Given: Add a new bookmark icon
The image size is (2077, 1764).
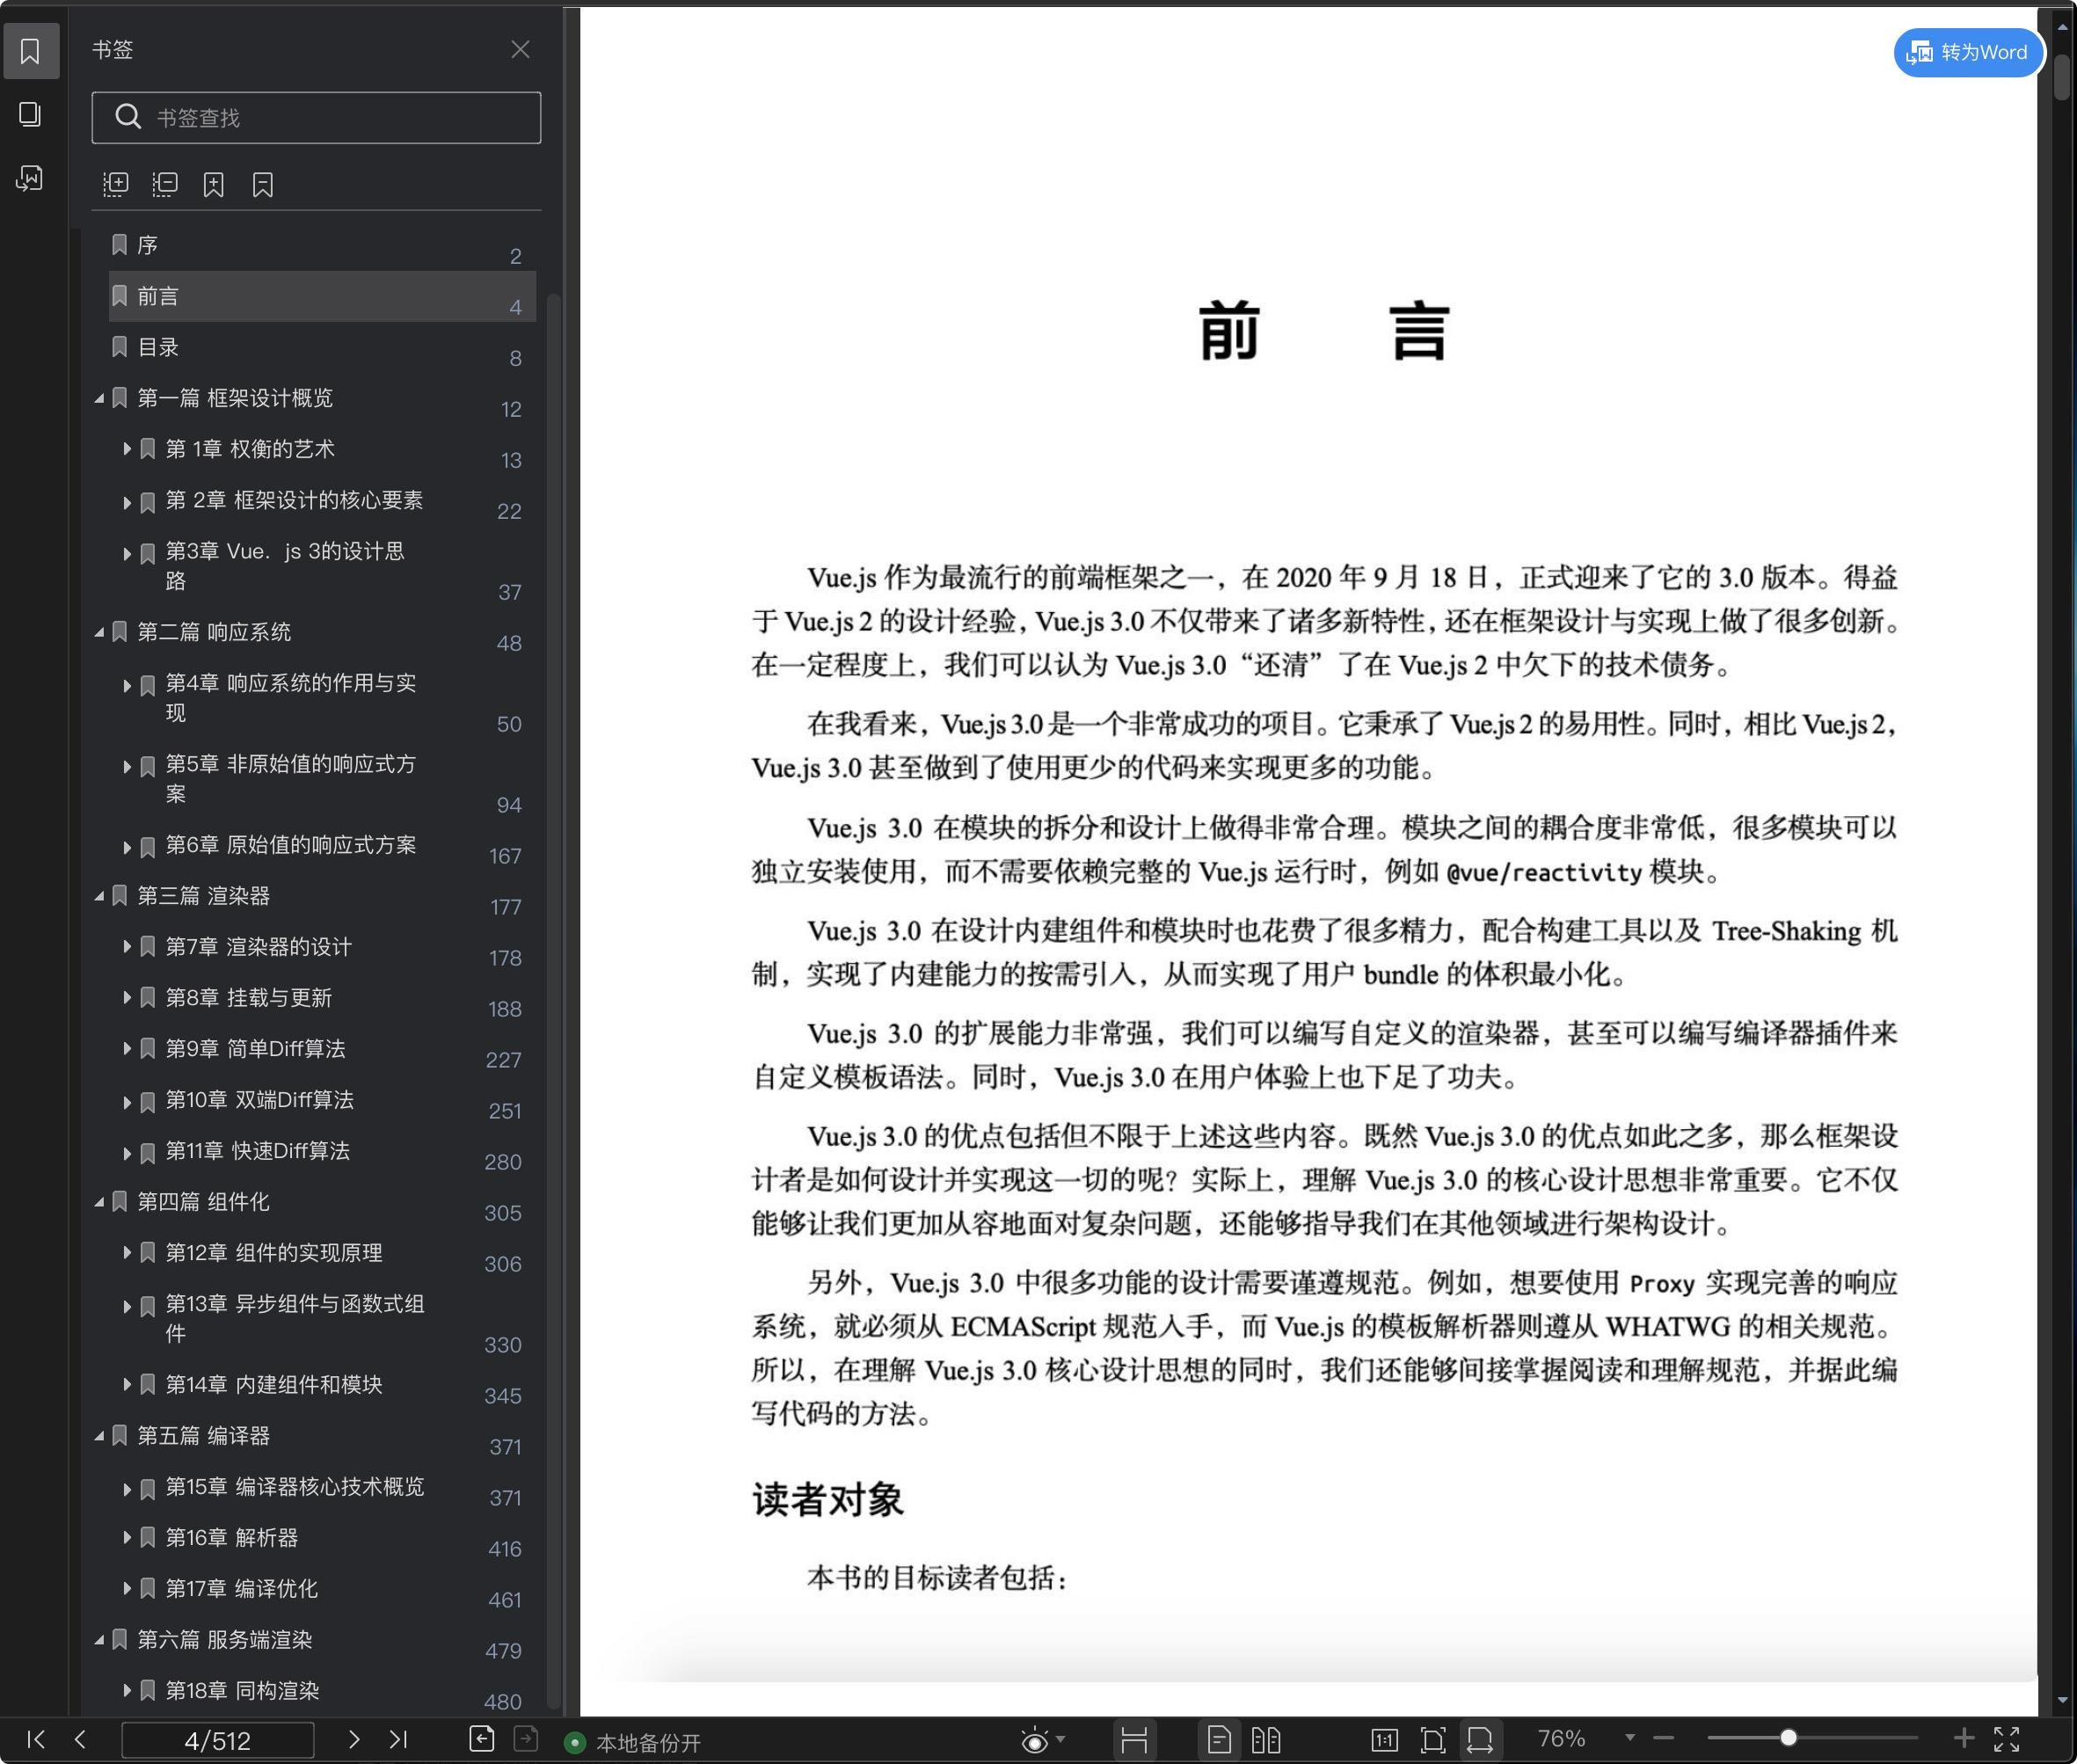Looking at the screenshot, I should pos(214,184).
